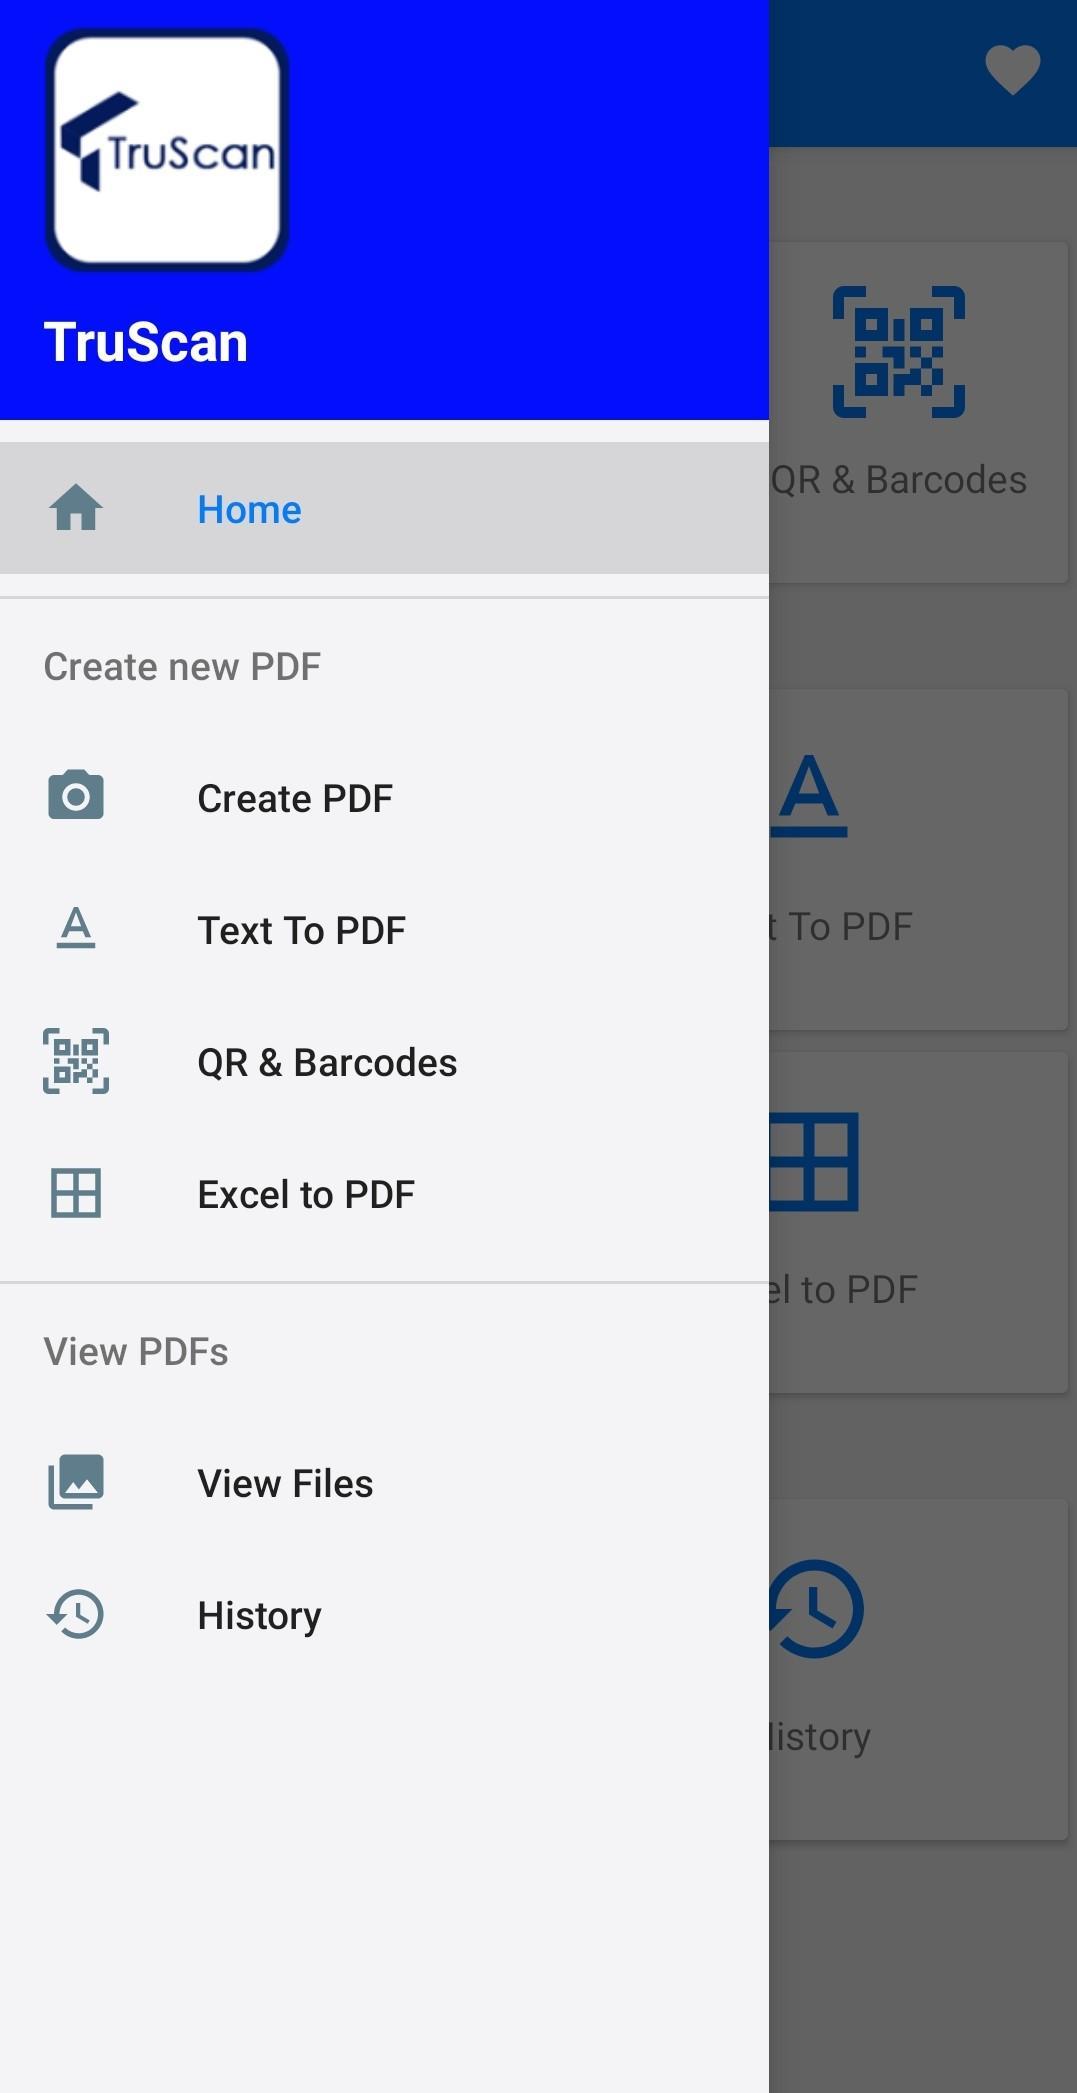Click the home icon in drawer

point(76,508)
